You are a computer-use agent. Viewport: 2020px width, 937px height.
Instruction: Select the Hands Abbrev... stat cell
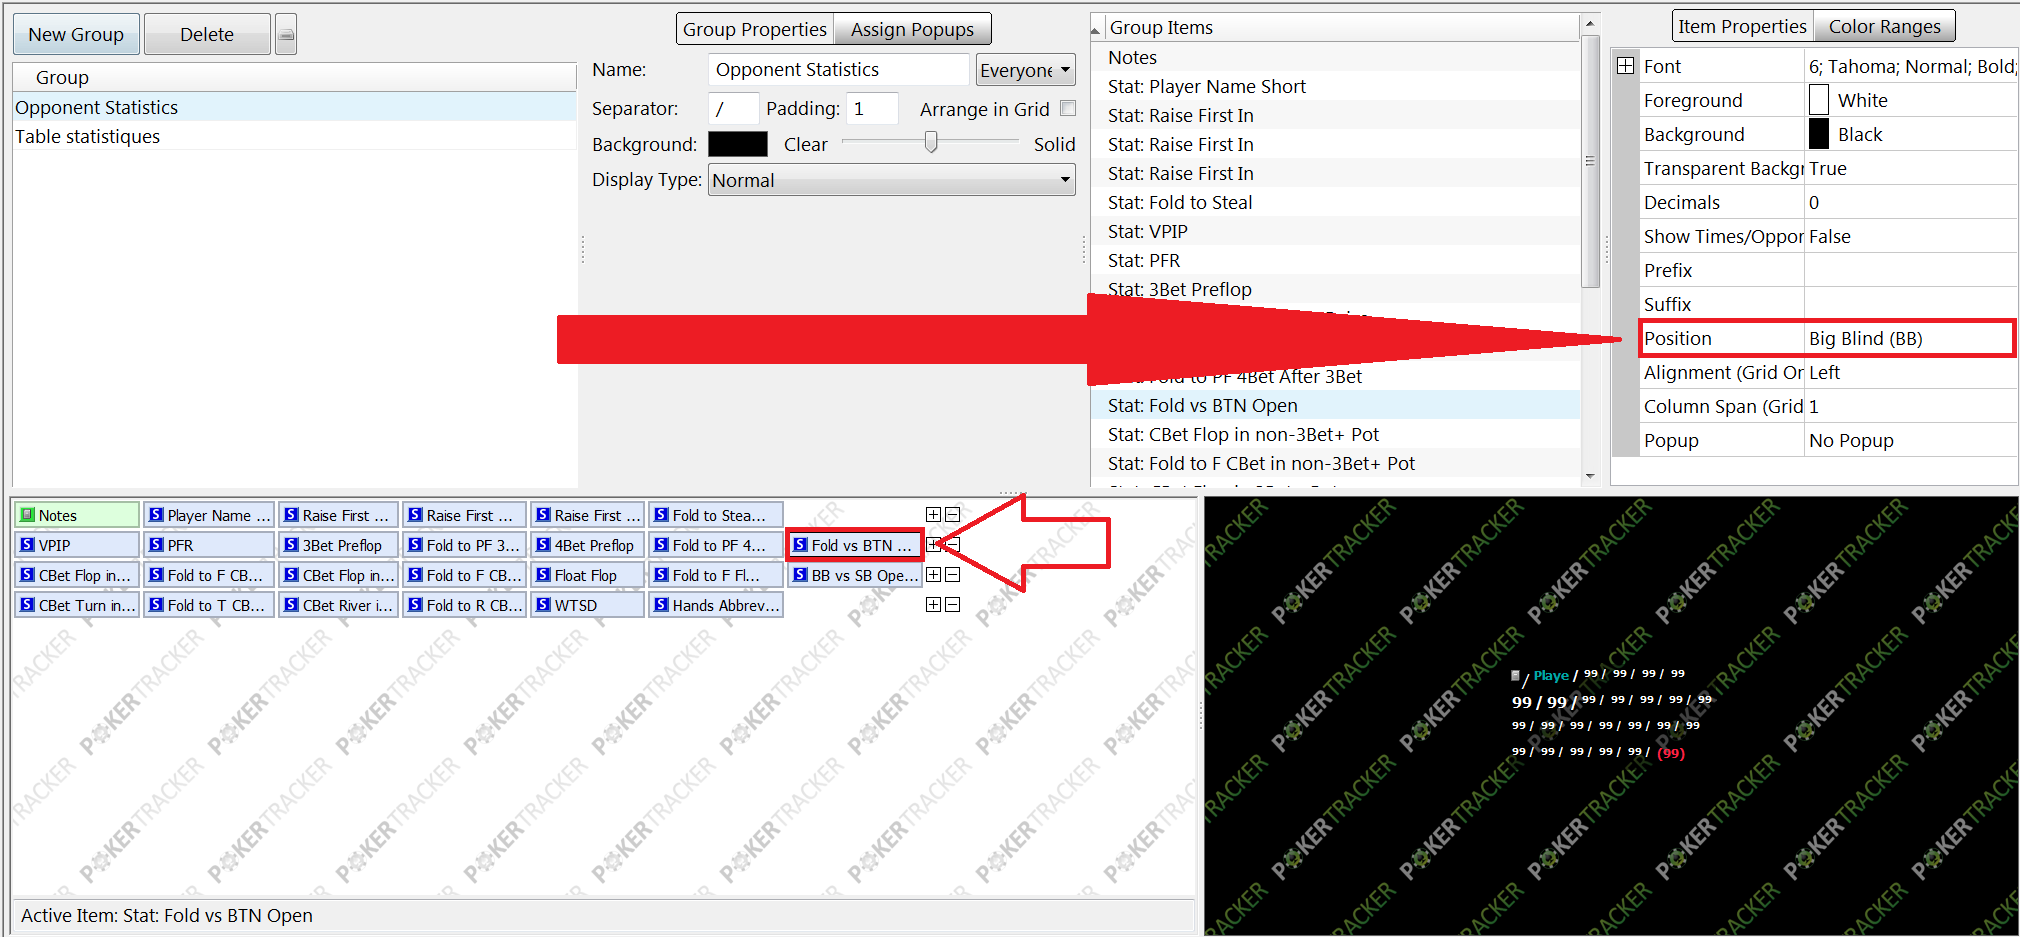[716, 605]
